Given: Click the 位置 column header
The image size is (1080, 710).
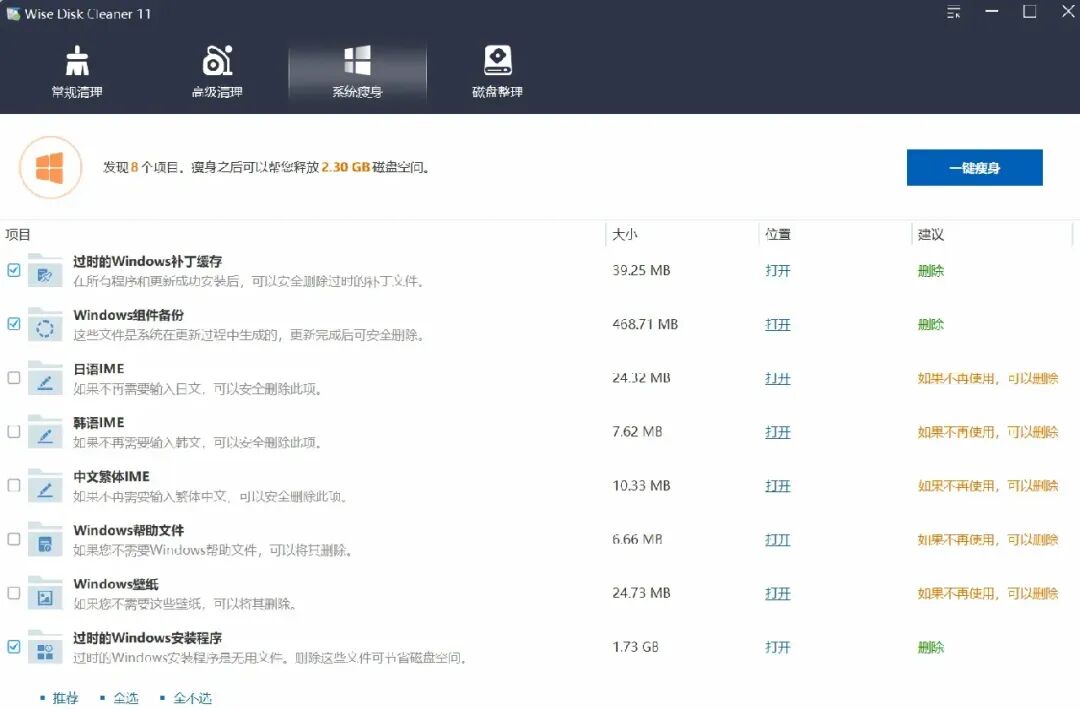Looking at the screenshot, I should pos(778,235).
